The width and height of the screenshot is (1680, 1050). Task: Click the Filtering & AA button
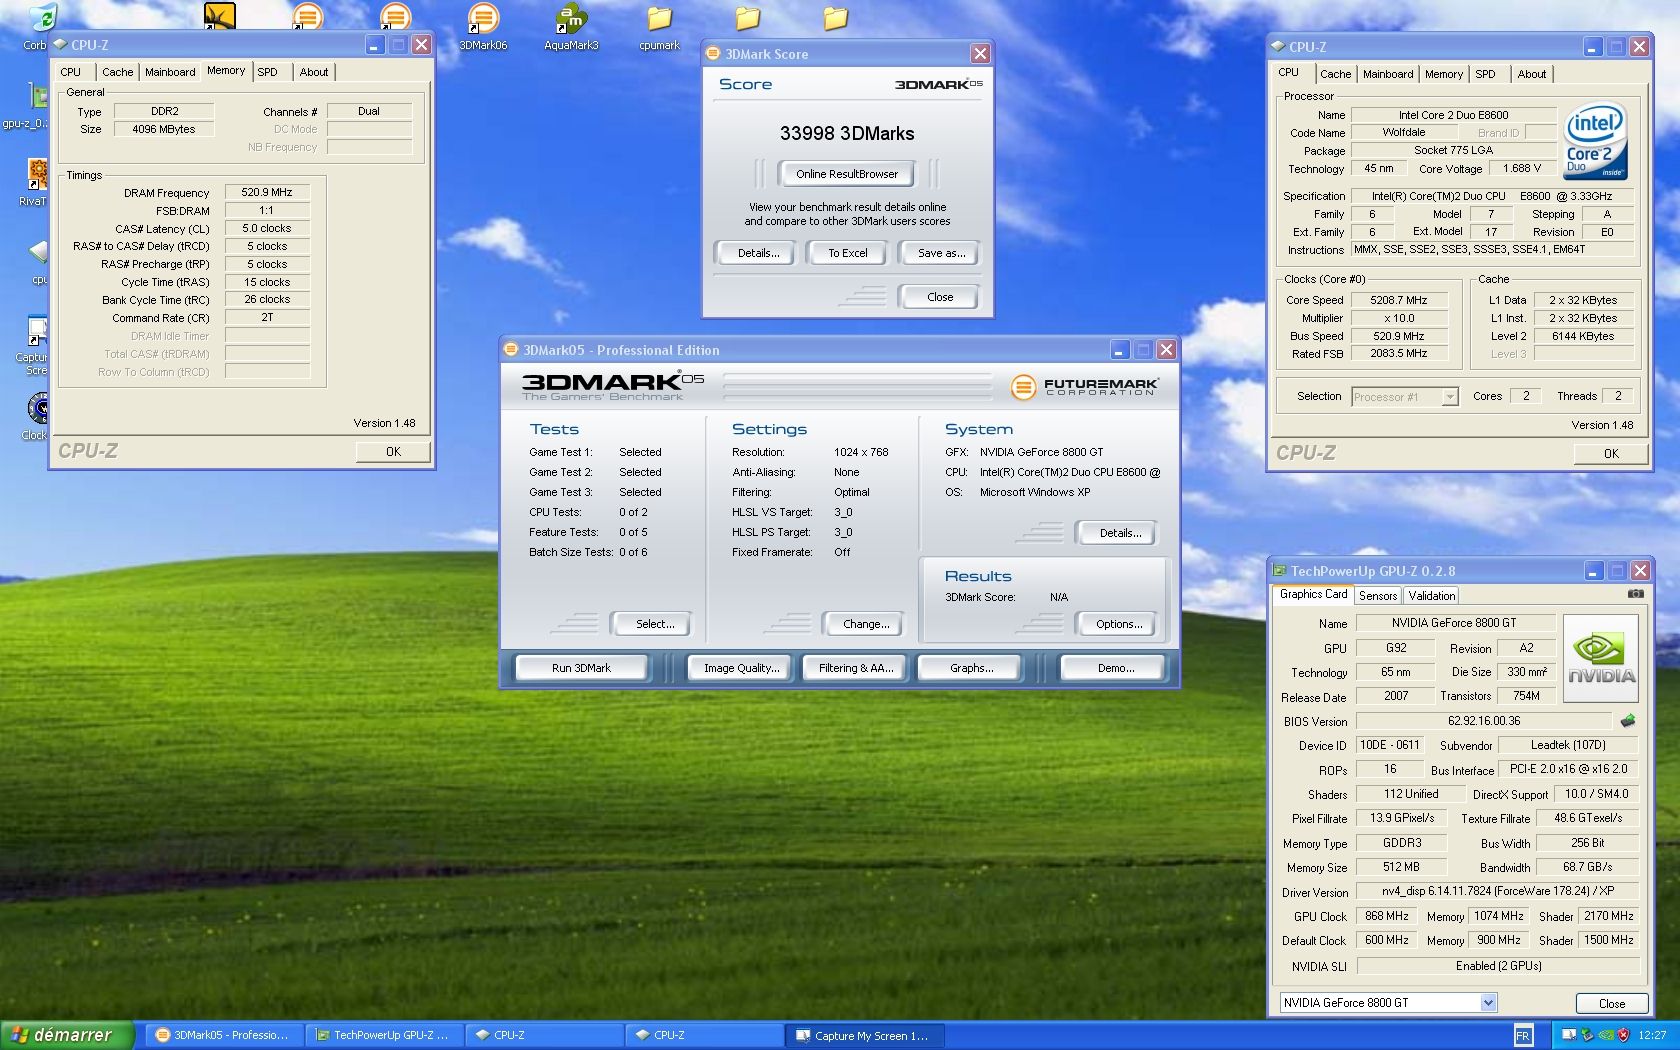pyautogui.click(x=856, y=668)
